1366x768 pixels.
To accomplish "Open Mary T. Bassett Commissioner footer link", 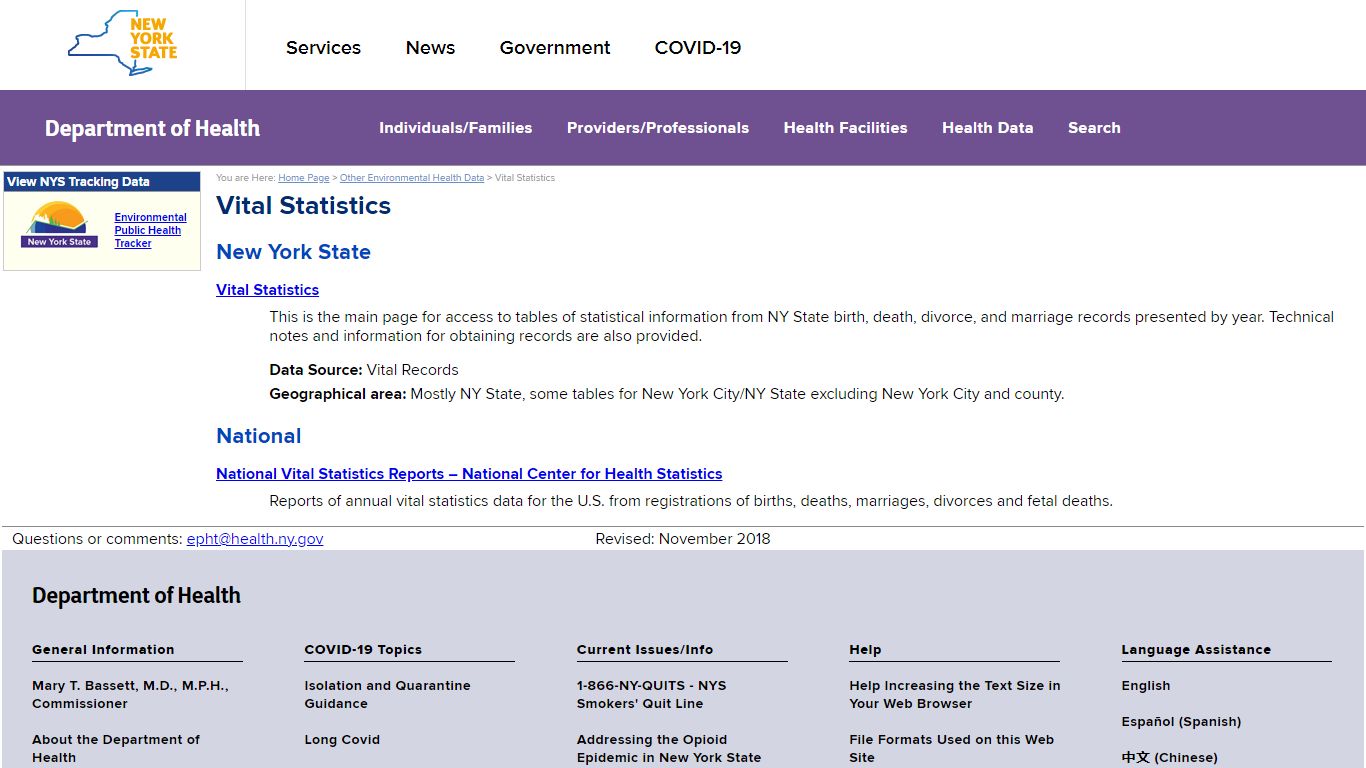I will point(130,695).
